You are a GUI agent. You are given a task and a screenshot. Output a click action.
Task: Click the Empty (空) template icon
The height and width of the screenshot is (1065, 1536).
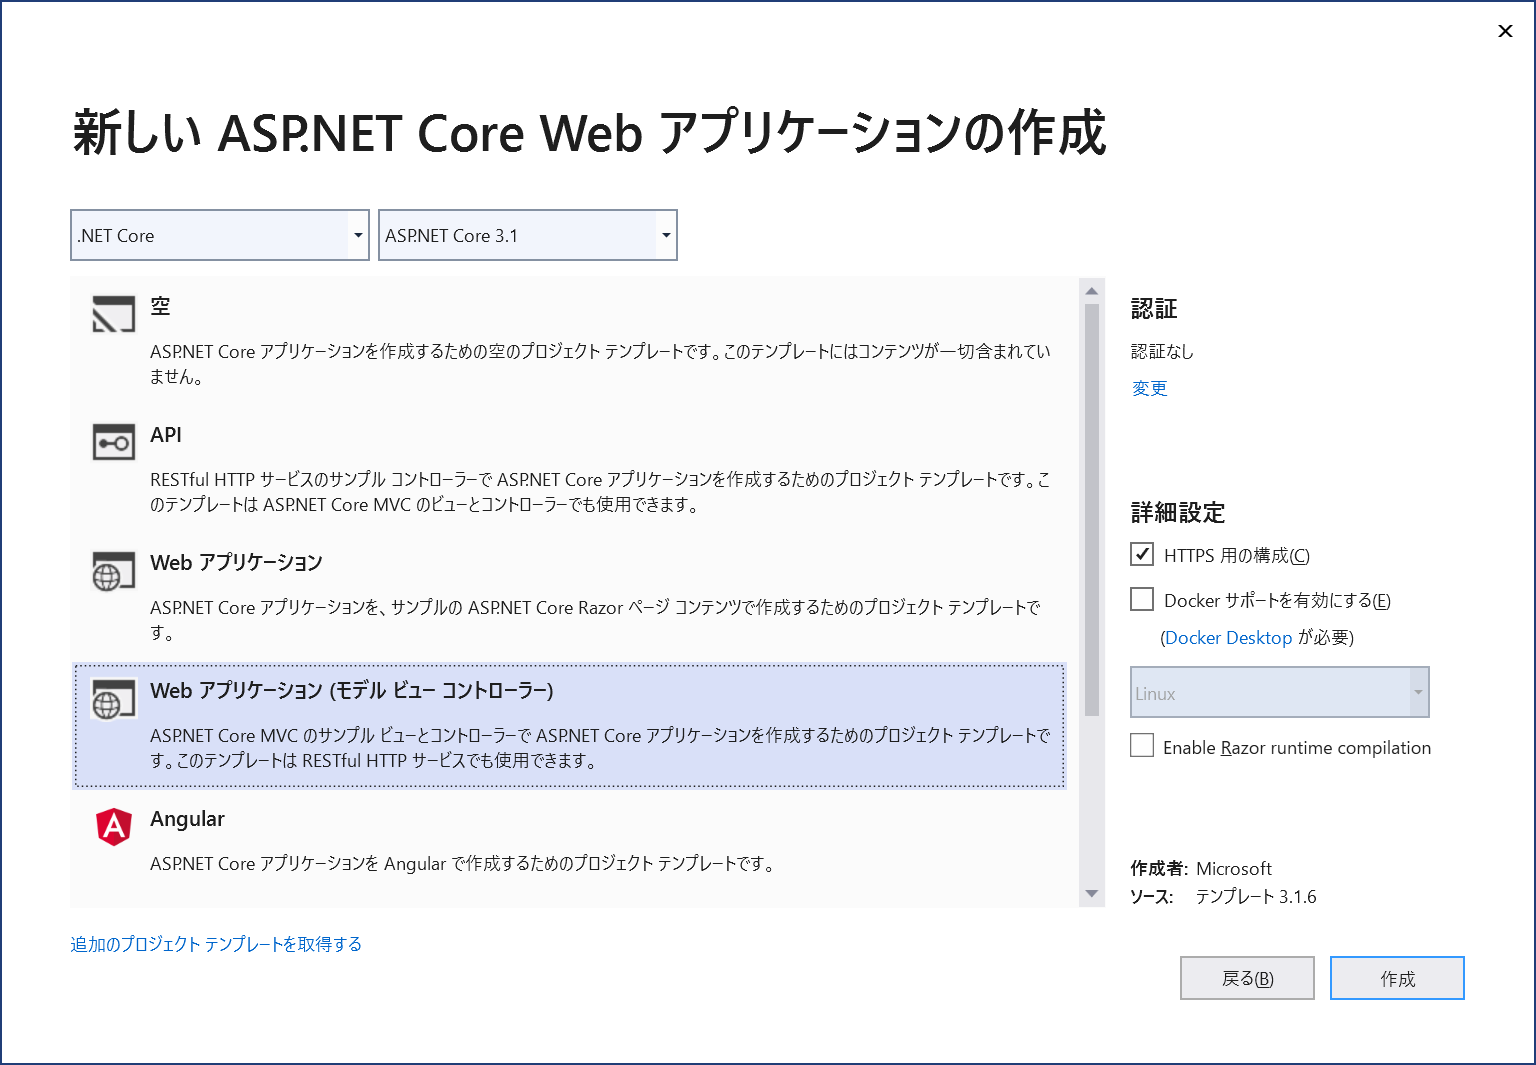pyautogui.click(x=113, y=314)
